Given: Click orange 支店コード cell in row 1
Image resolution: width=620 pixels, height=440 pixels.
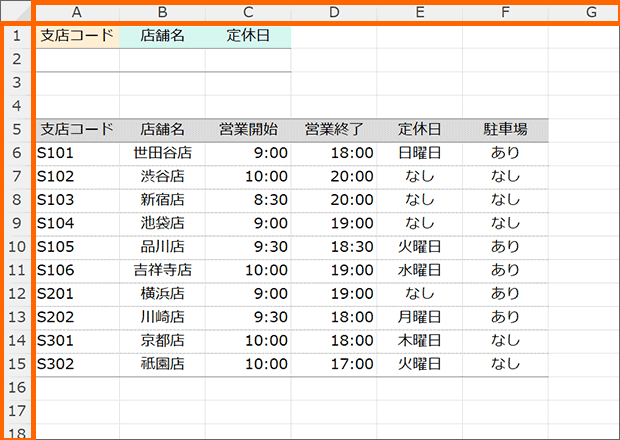Looking at the screenshot, I should click(x=77, y=36).
